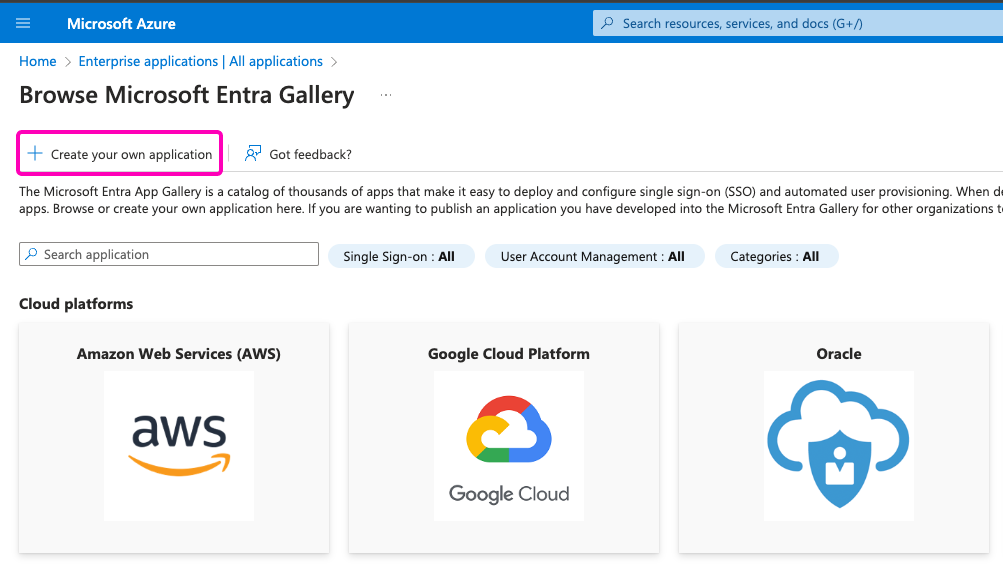Click the Got feedback? button
The image size is (1003, 565).
click(x=310, y=155)
